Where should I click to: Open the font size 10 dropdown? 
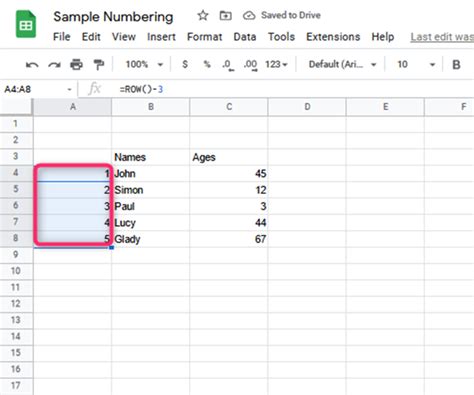click(416, 64)
